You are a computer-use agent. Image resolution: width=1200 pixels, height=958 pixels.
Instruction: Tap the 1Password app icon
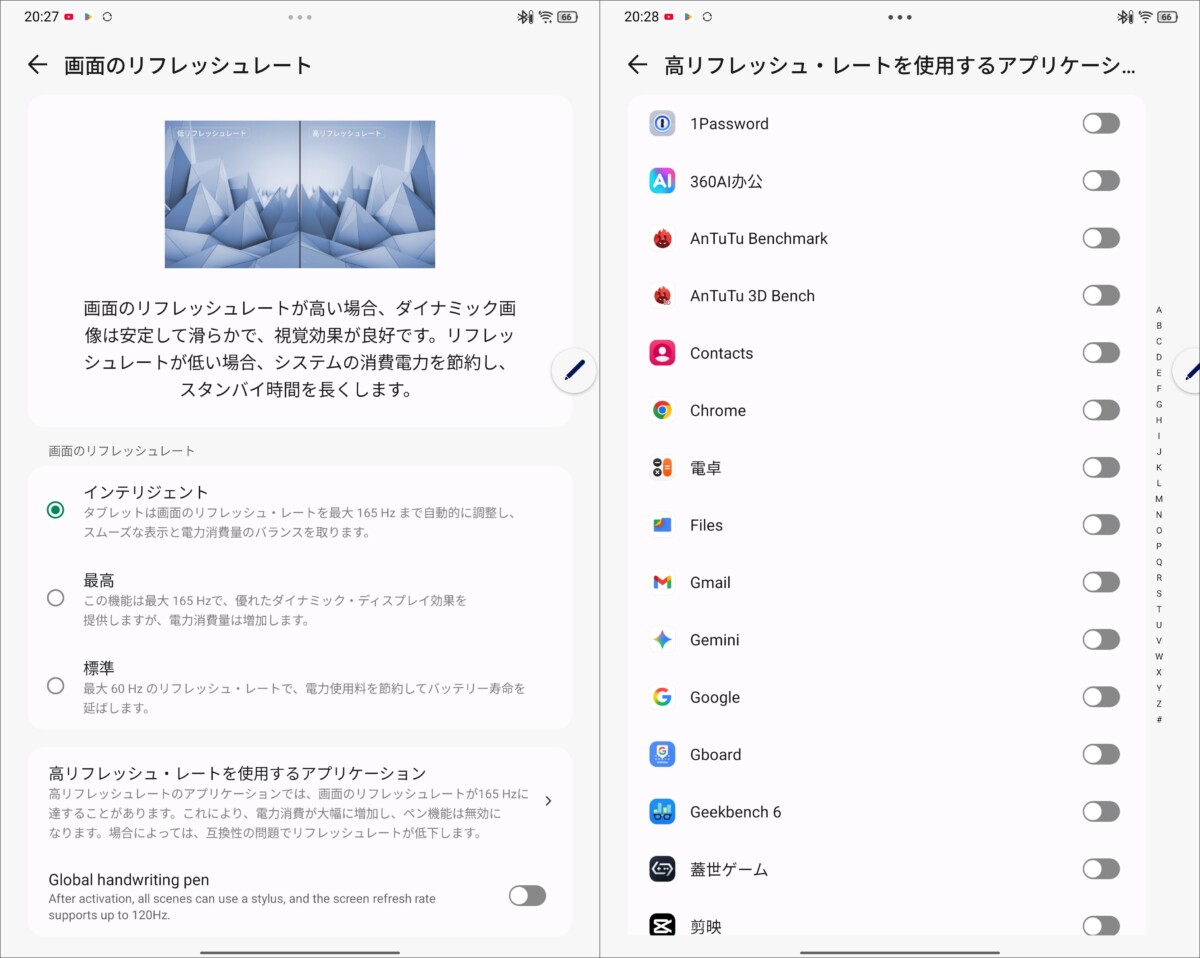(x=662, y=124)
